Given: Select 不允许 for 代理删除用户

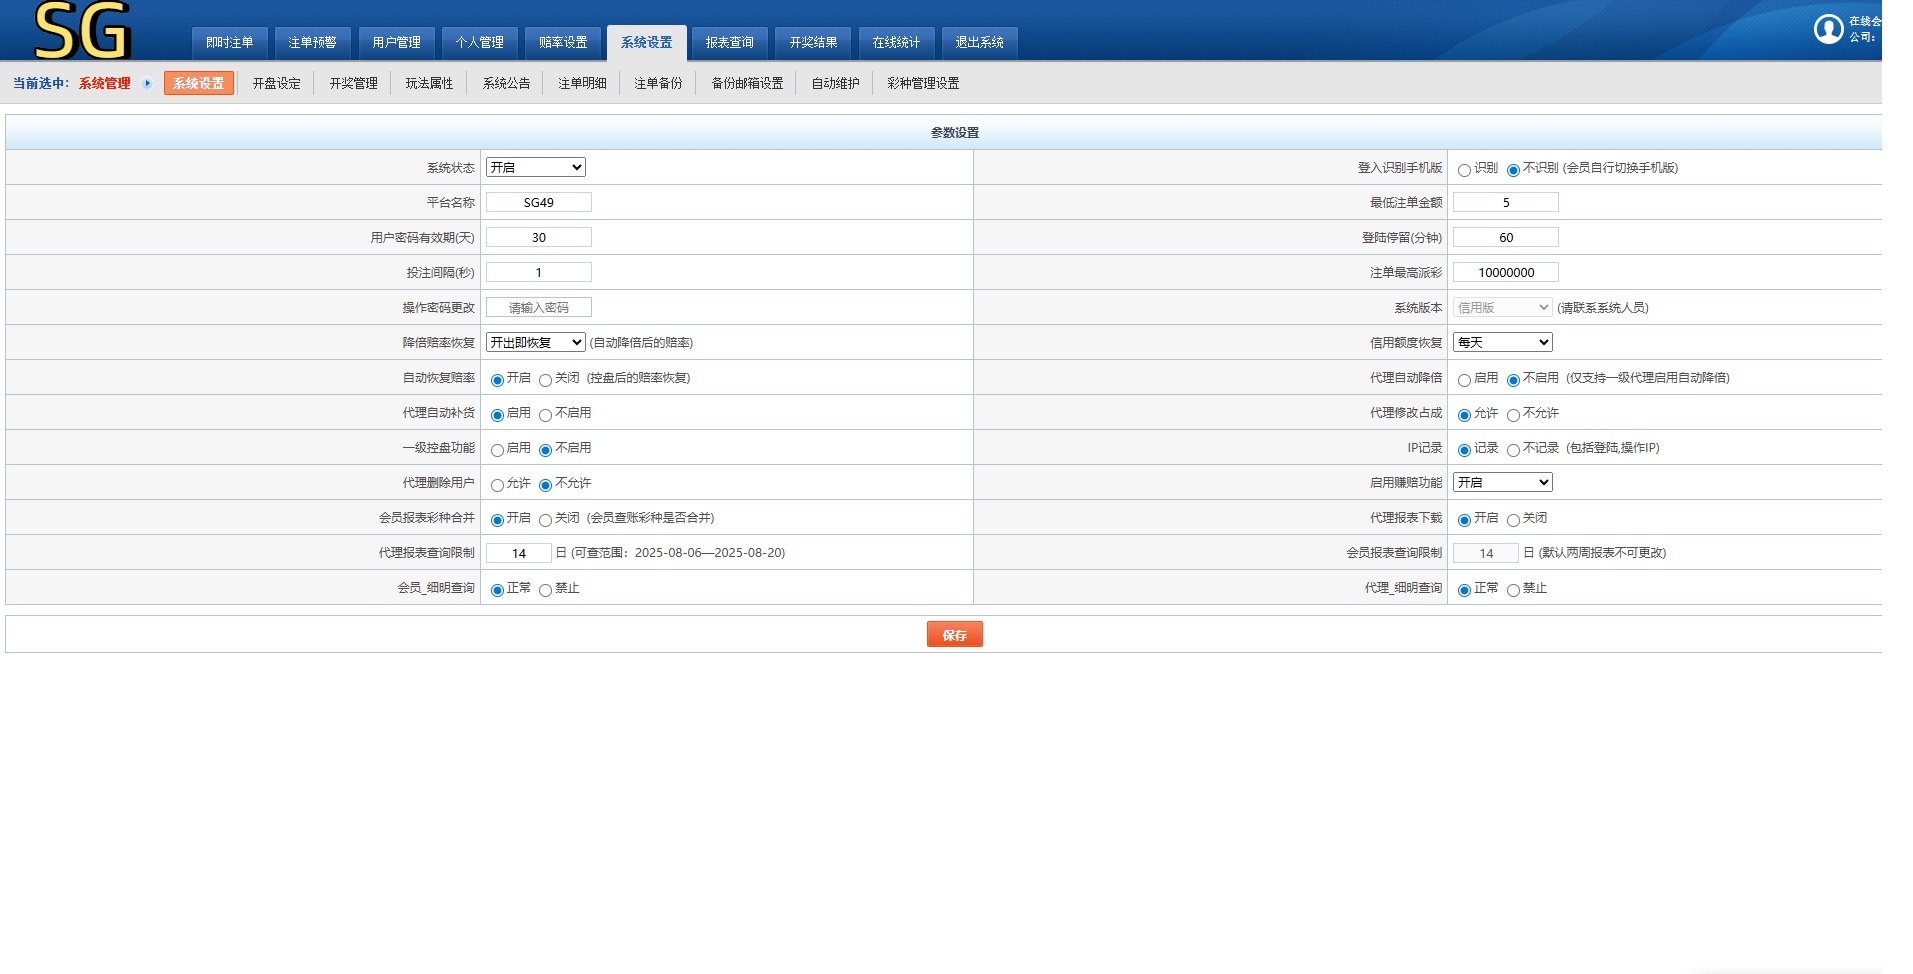Looking at the screenshot, I should coord(545,485).
